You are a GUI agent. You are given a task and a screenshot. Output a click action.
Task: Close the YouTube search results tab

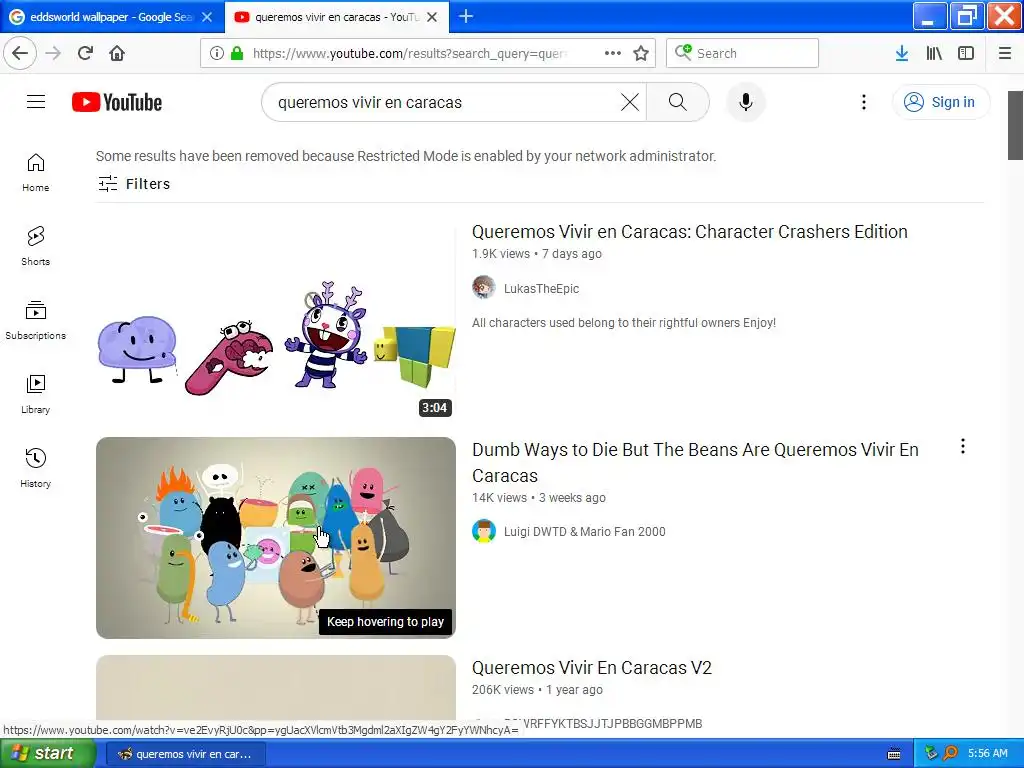(432, 17)
